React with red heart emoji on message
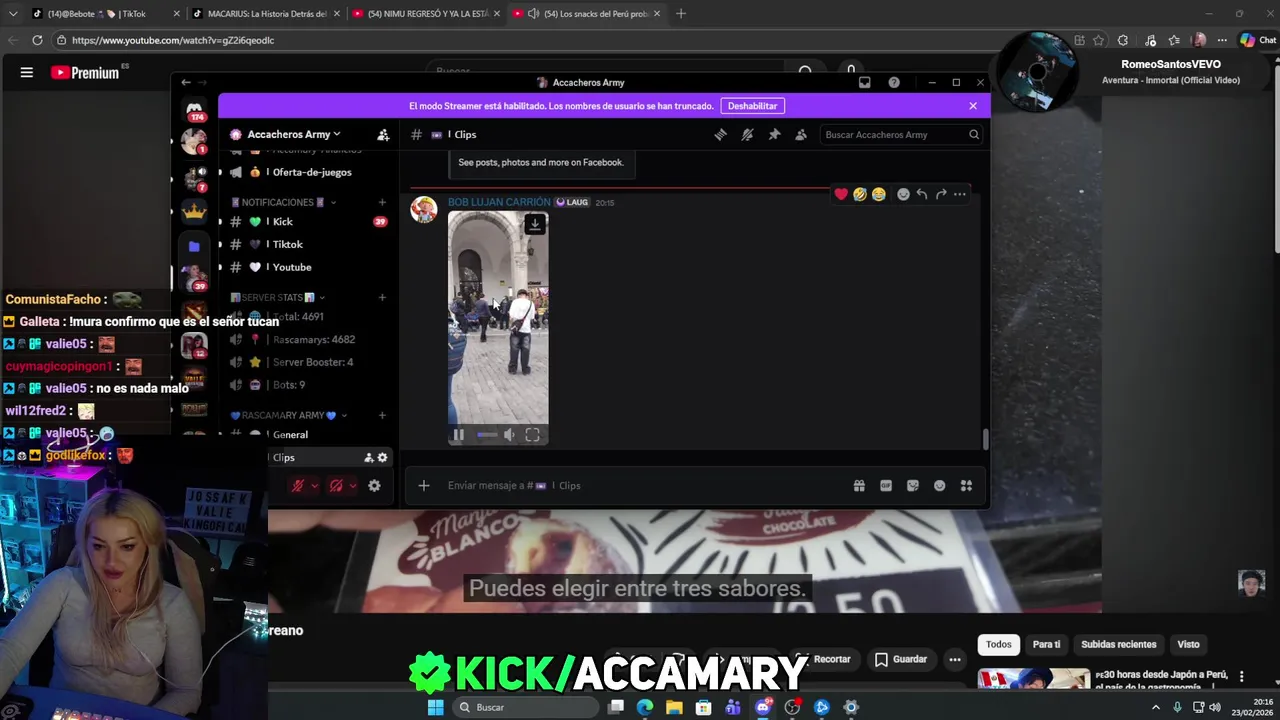The image size is (1280, 720). click(x=841, y=194)
